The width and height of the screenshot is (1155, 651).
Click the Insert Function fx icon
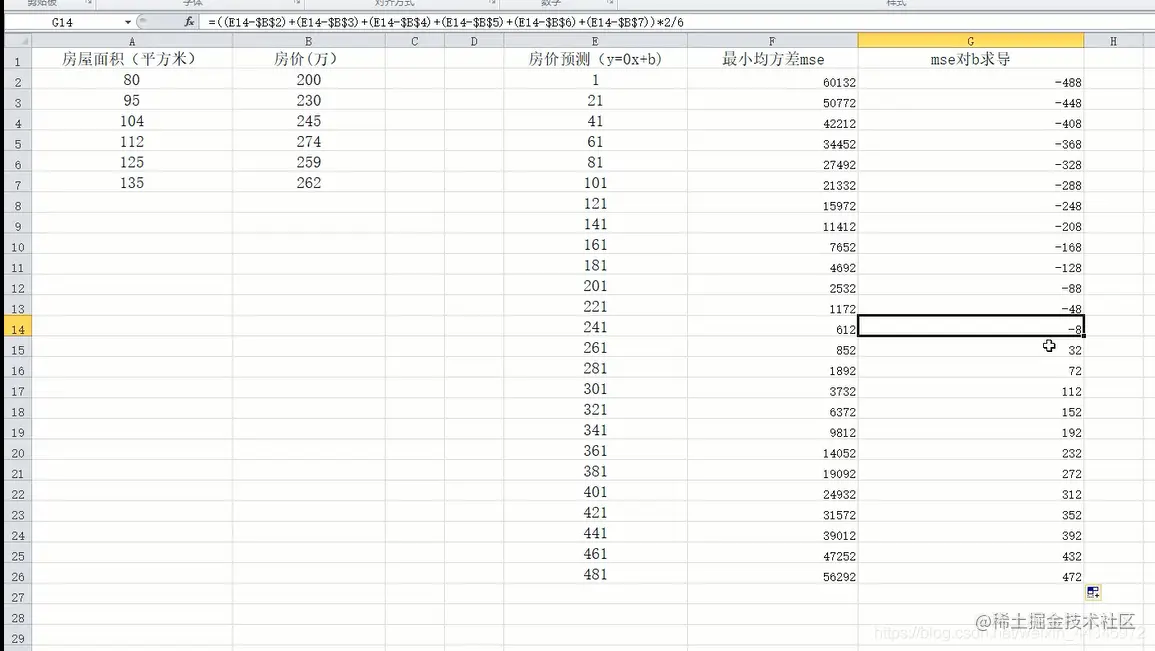[x=189, y=22]
